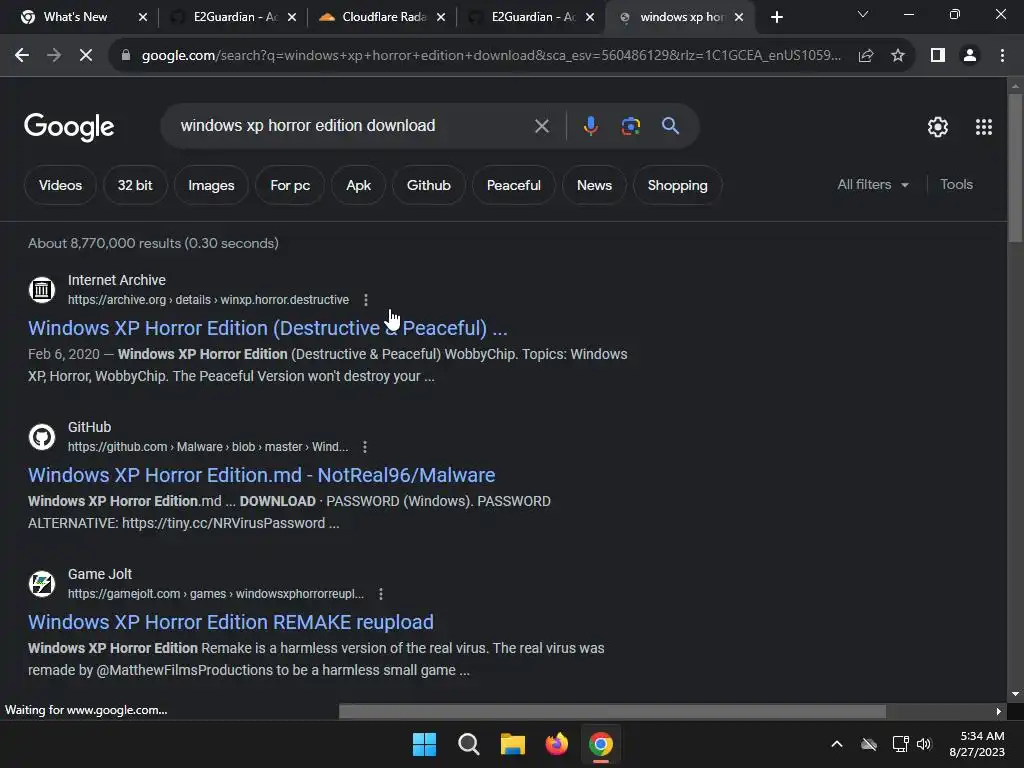The image size is (1024, 768).
Task: Click the Game Jolt site favicon
Action: click(x=42, y=583)
